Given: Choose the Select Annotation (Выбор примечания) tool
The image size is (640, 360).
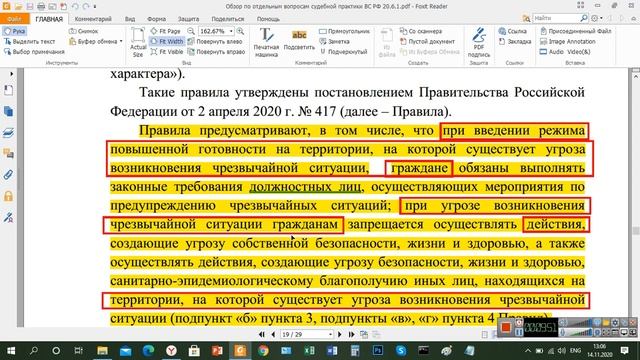Looking at the screenshot, I should 34,52.
